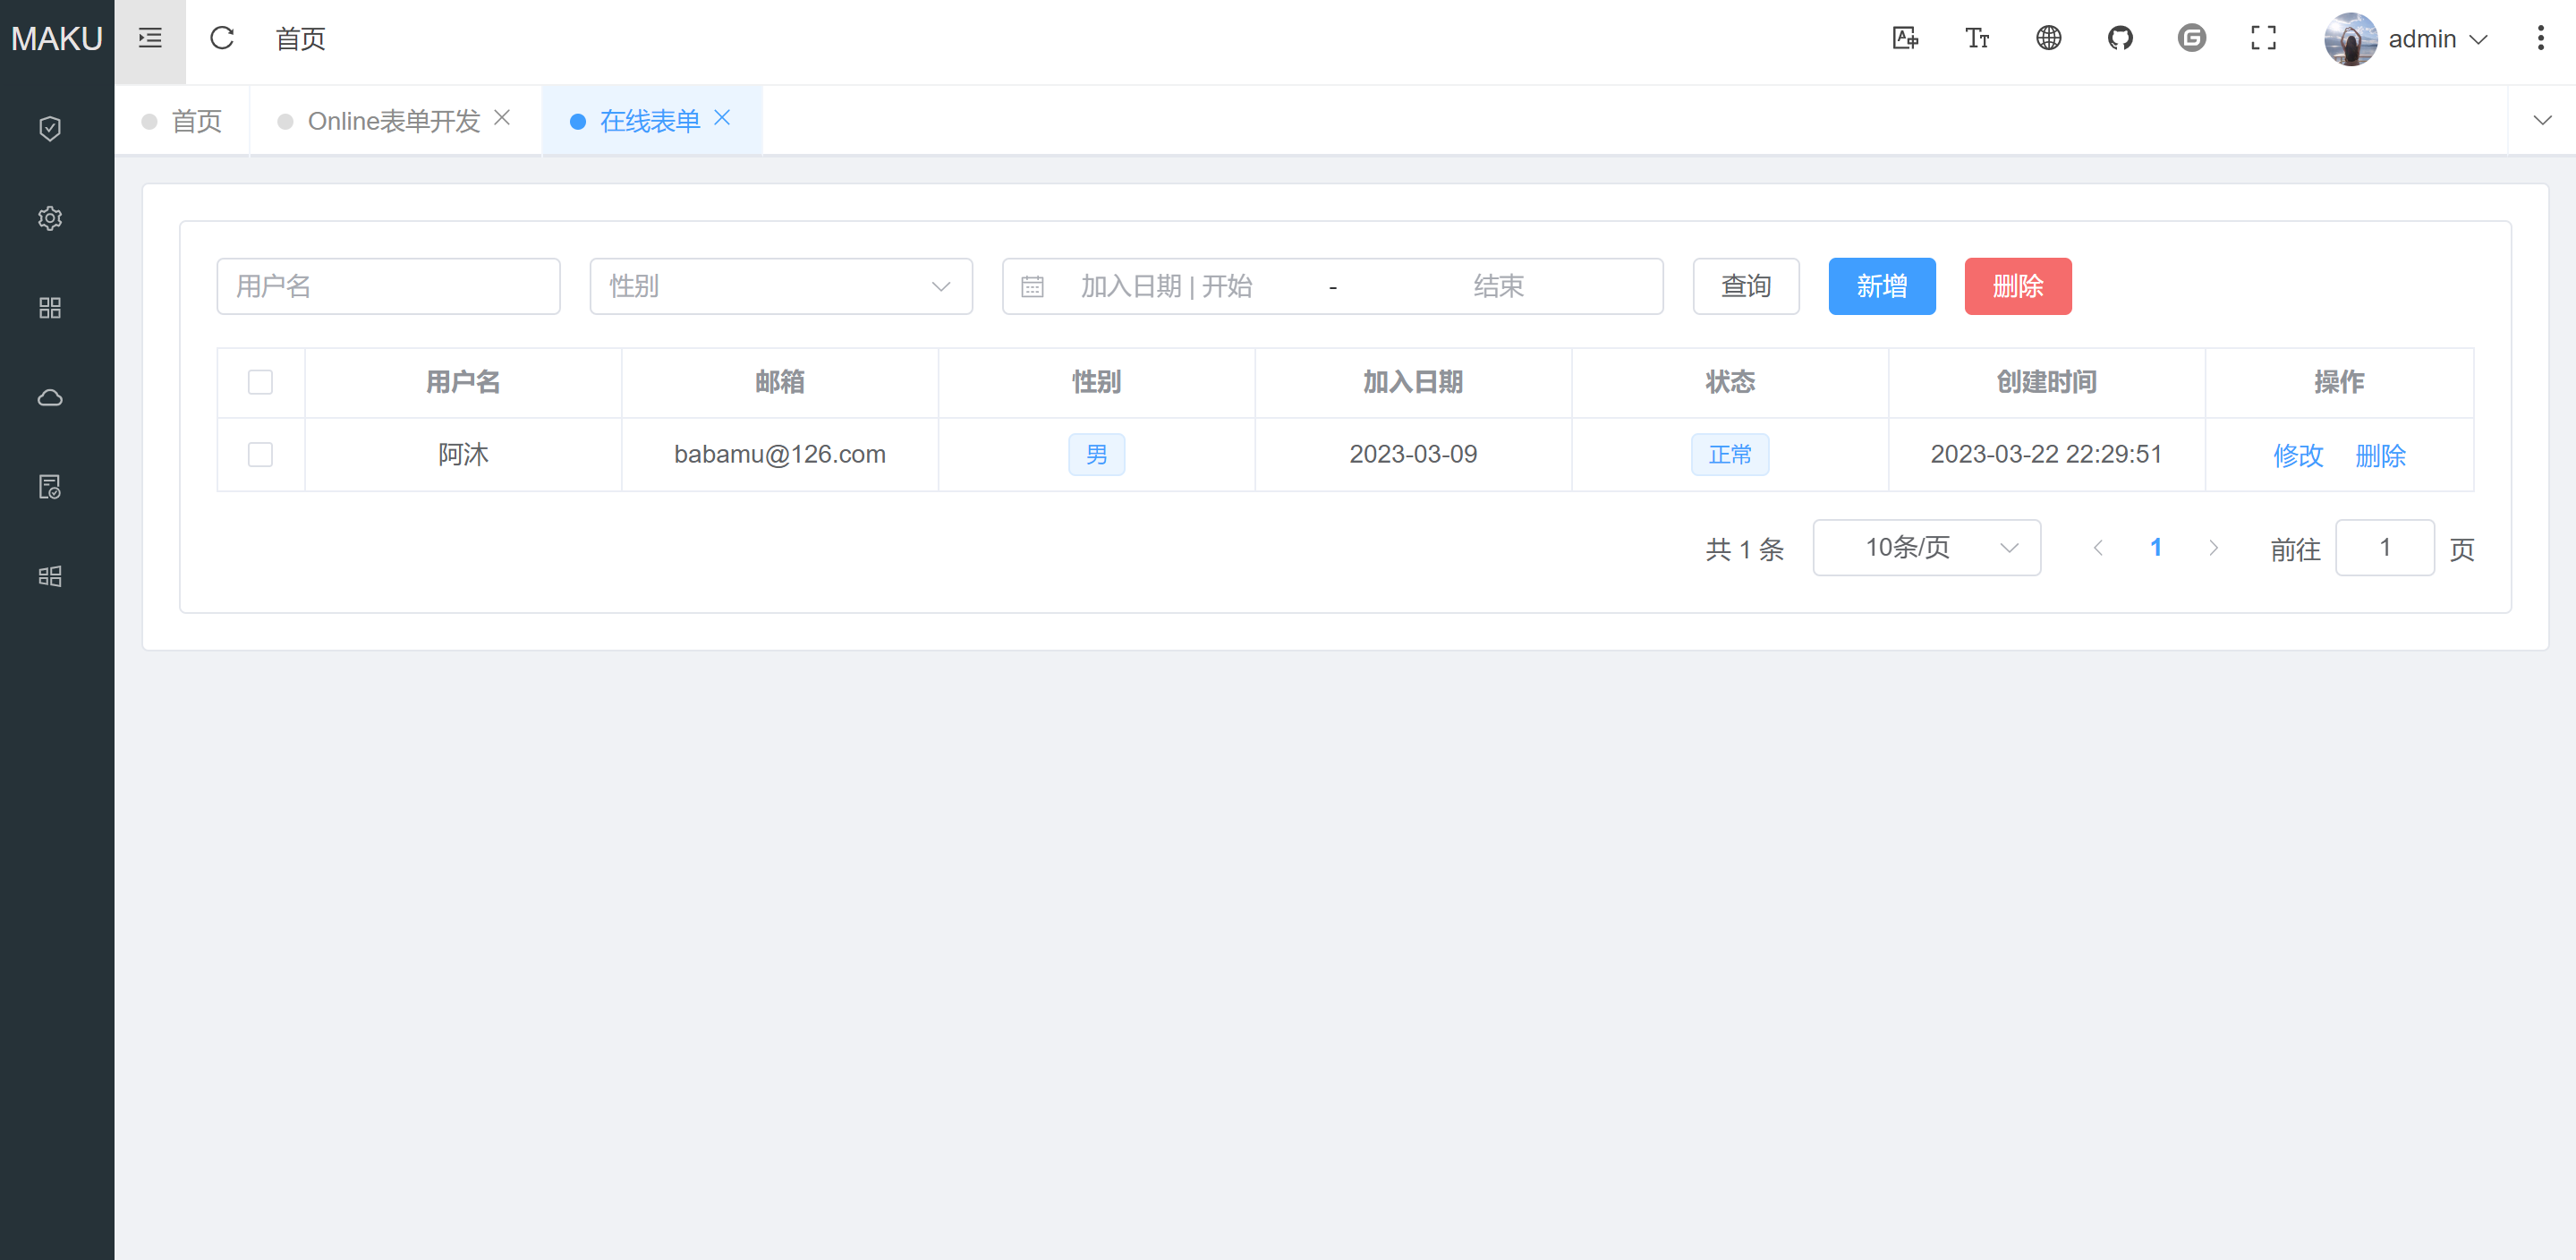The image size is (2576, 1260).
Task: Enter fullscreen mode
Action: click(2263, 38)
